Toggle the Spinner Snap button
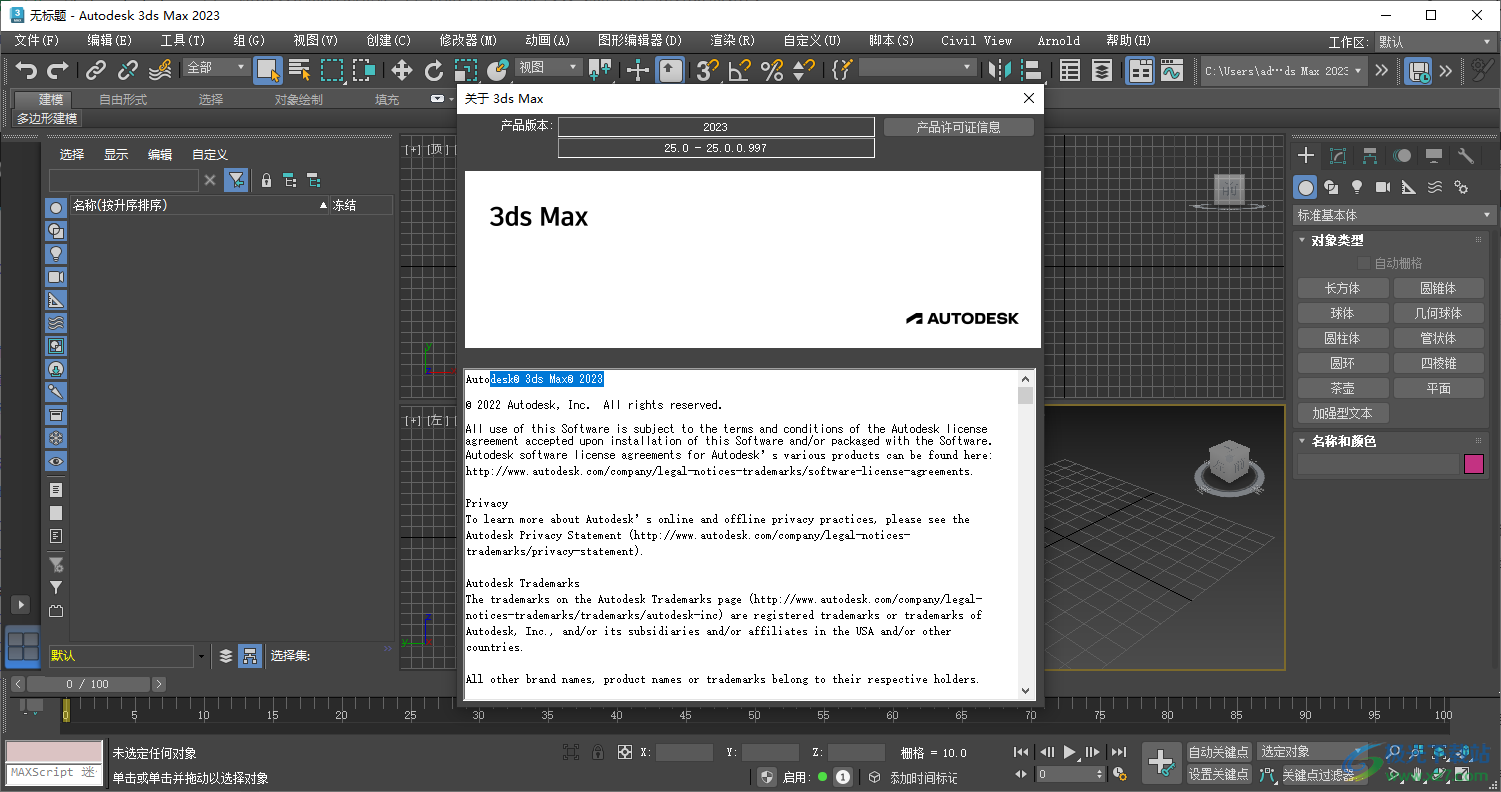This screenshot has width=1501, height=792. (x=803, y=70)
